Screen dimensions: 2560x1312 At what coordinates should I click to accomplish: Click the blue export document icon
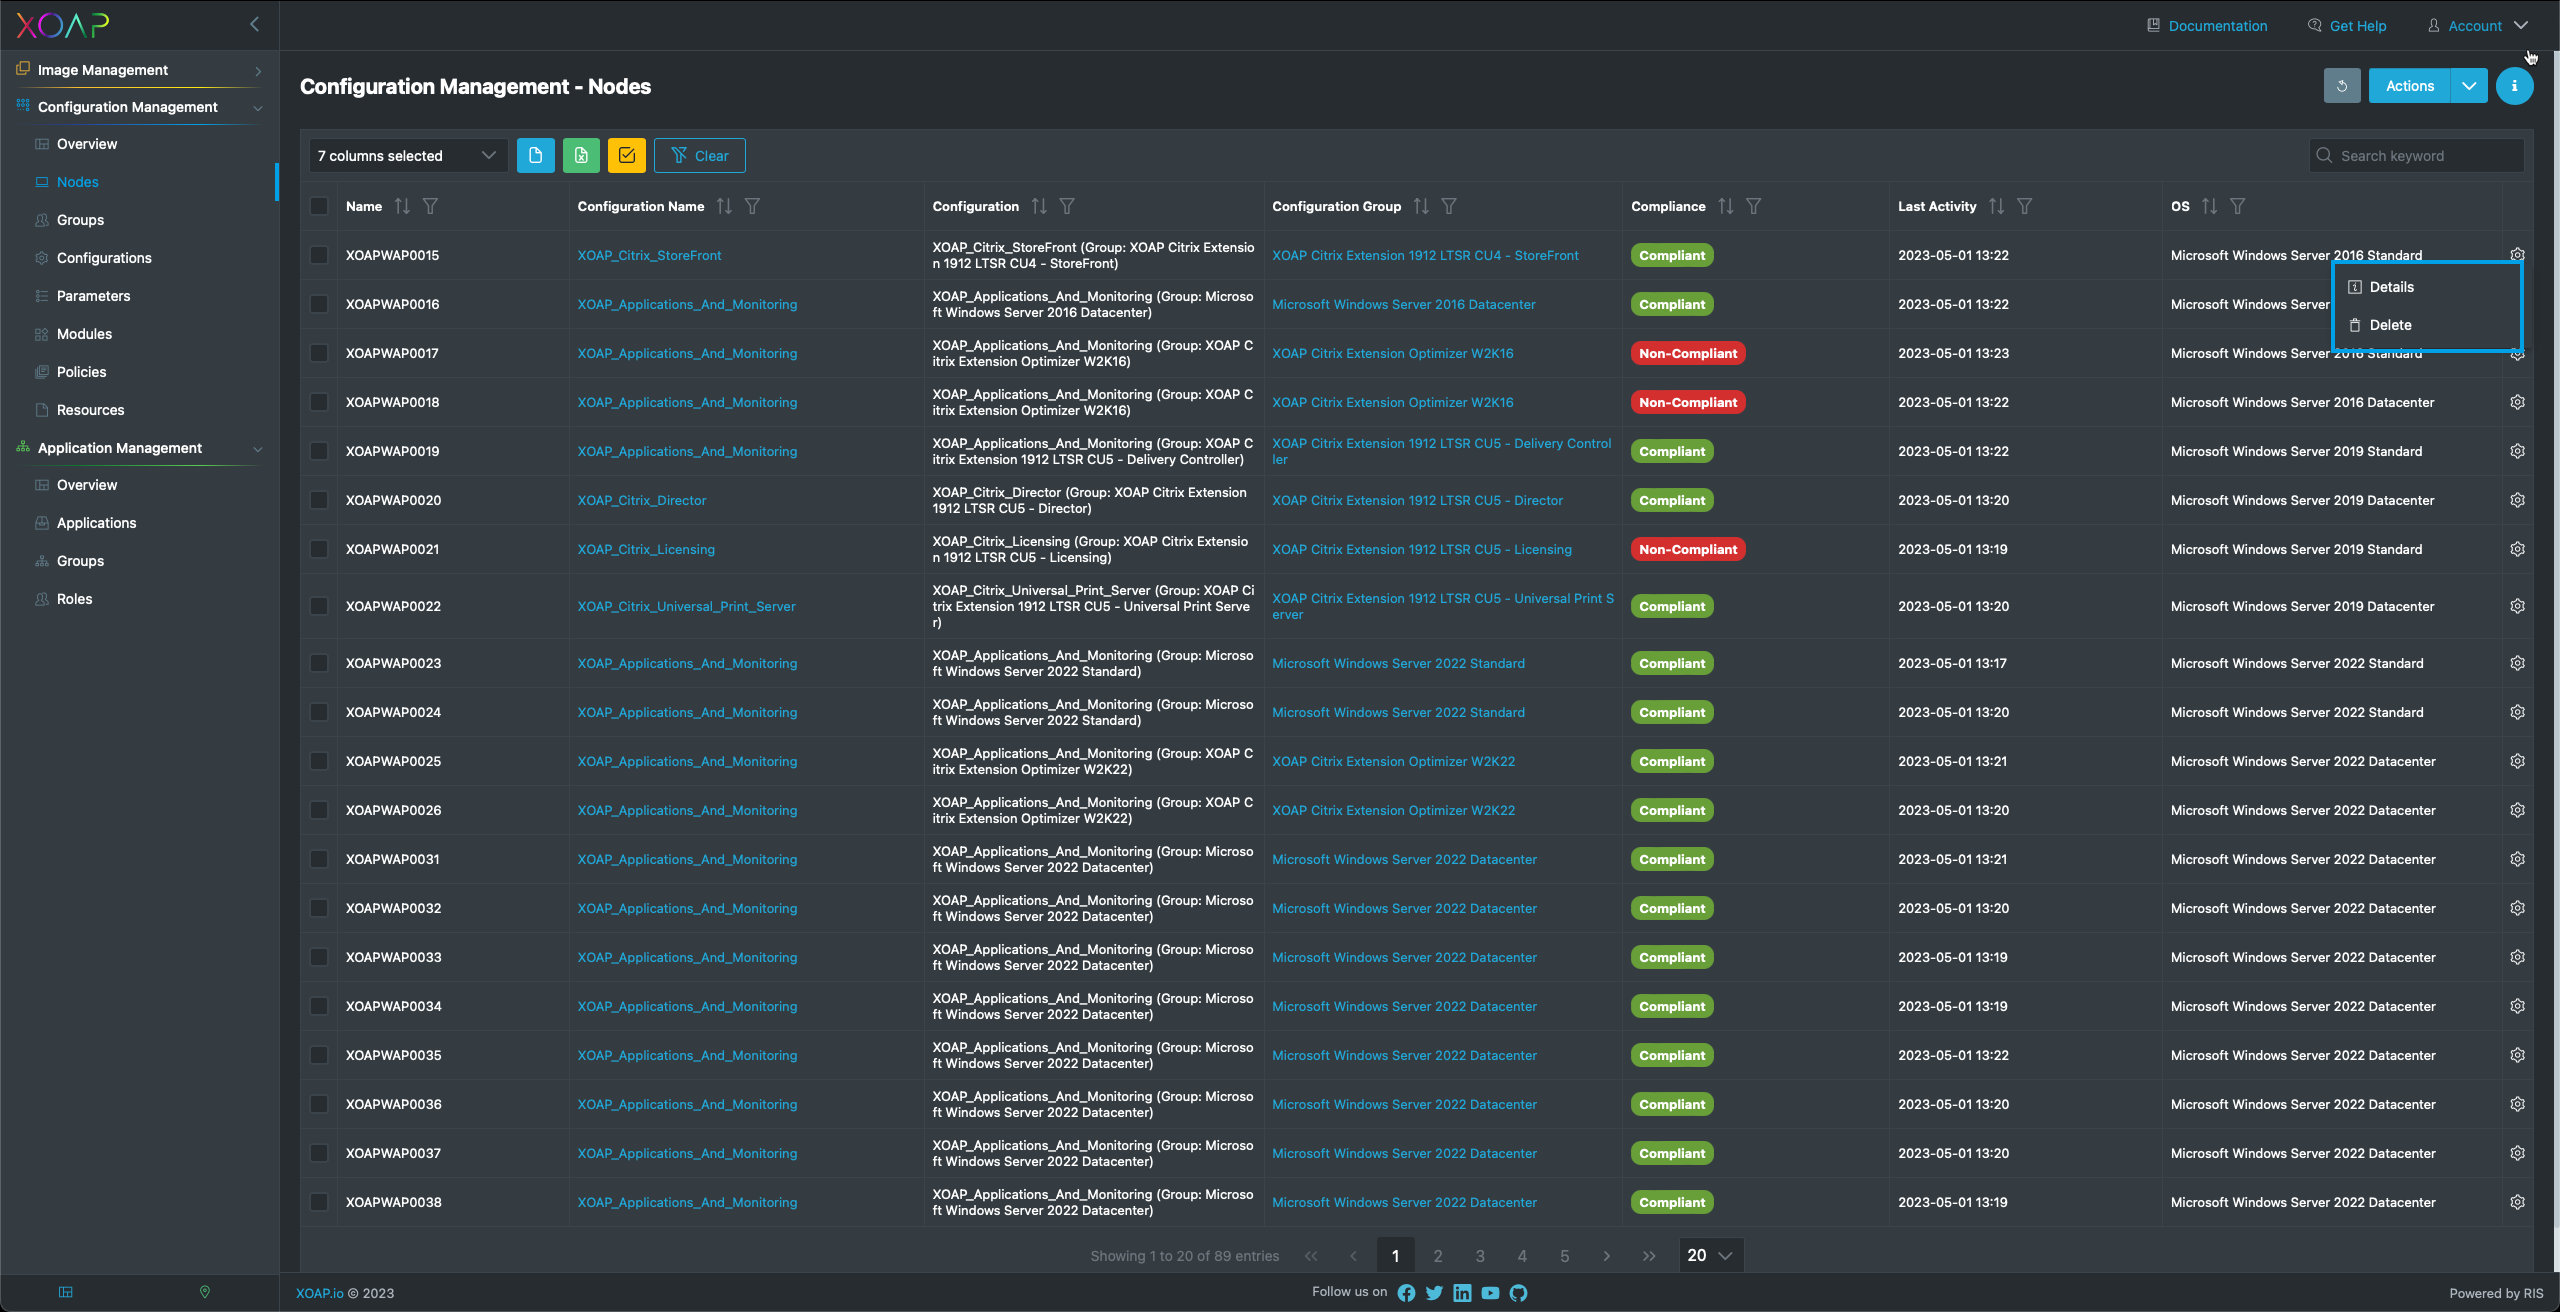(535, 155)
